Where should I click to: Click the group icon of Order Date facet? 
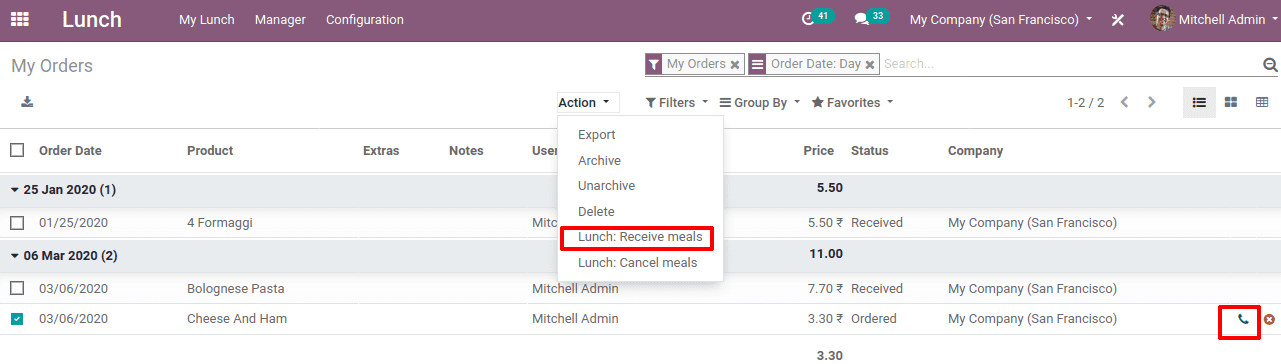(x=757, y=64)
